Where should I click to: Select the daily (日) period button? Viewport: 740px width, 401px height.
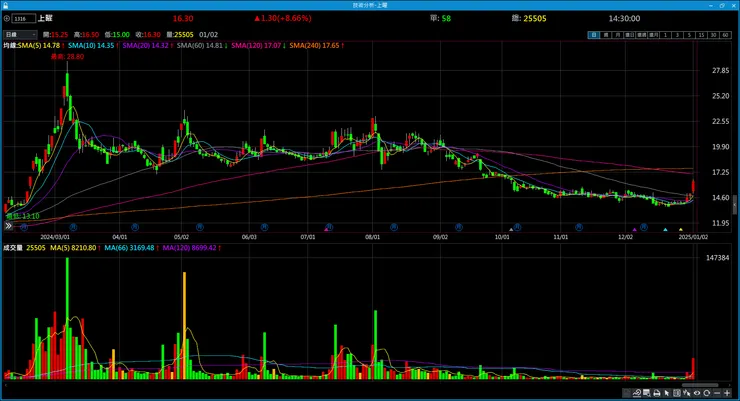click(594, 35)
